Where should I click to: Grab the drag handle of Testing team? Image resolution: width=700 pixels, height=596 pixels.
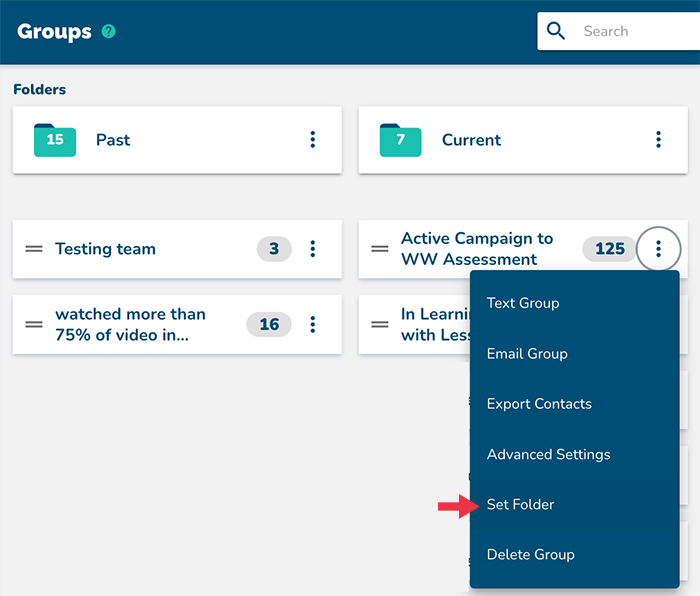(x=34, y=249)
